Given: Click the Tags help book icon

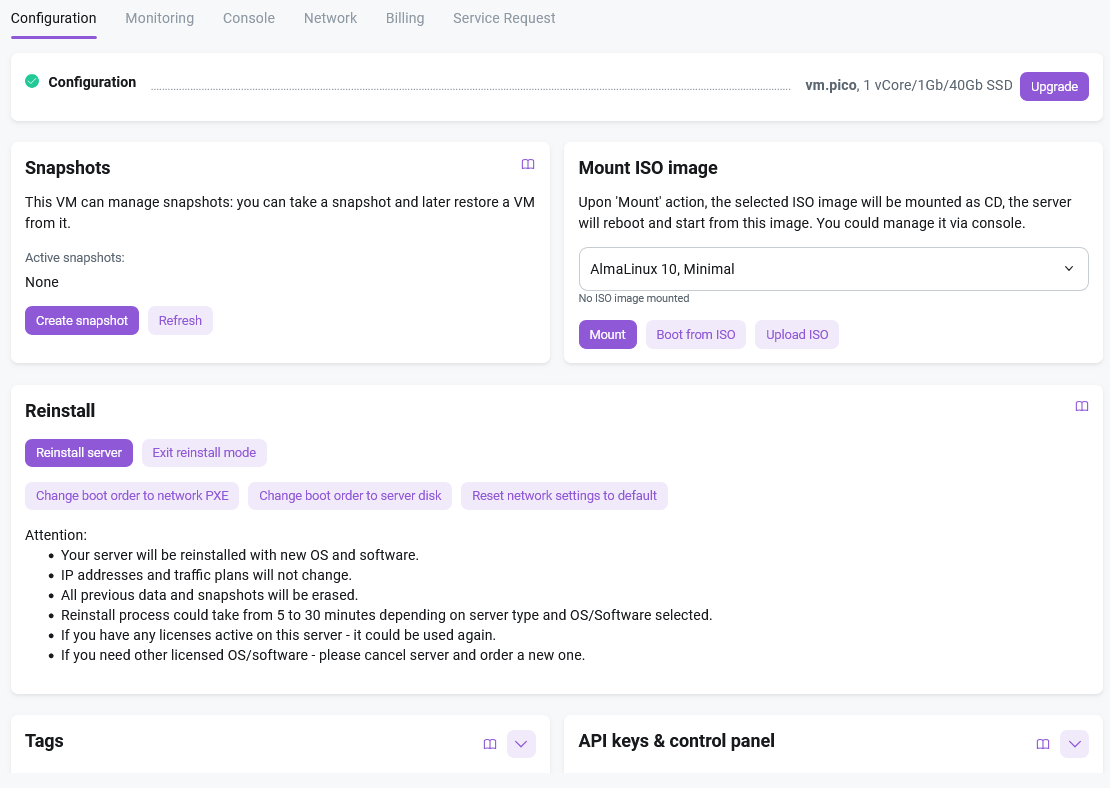Looking at the screenshot, I should pyautogui.click(x=490, y=744).
